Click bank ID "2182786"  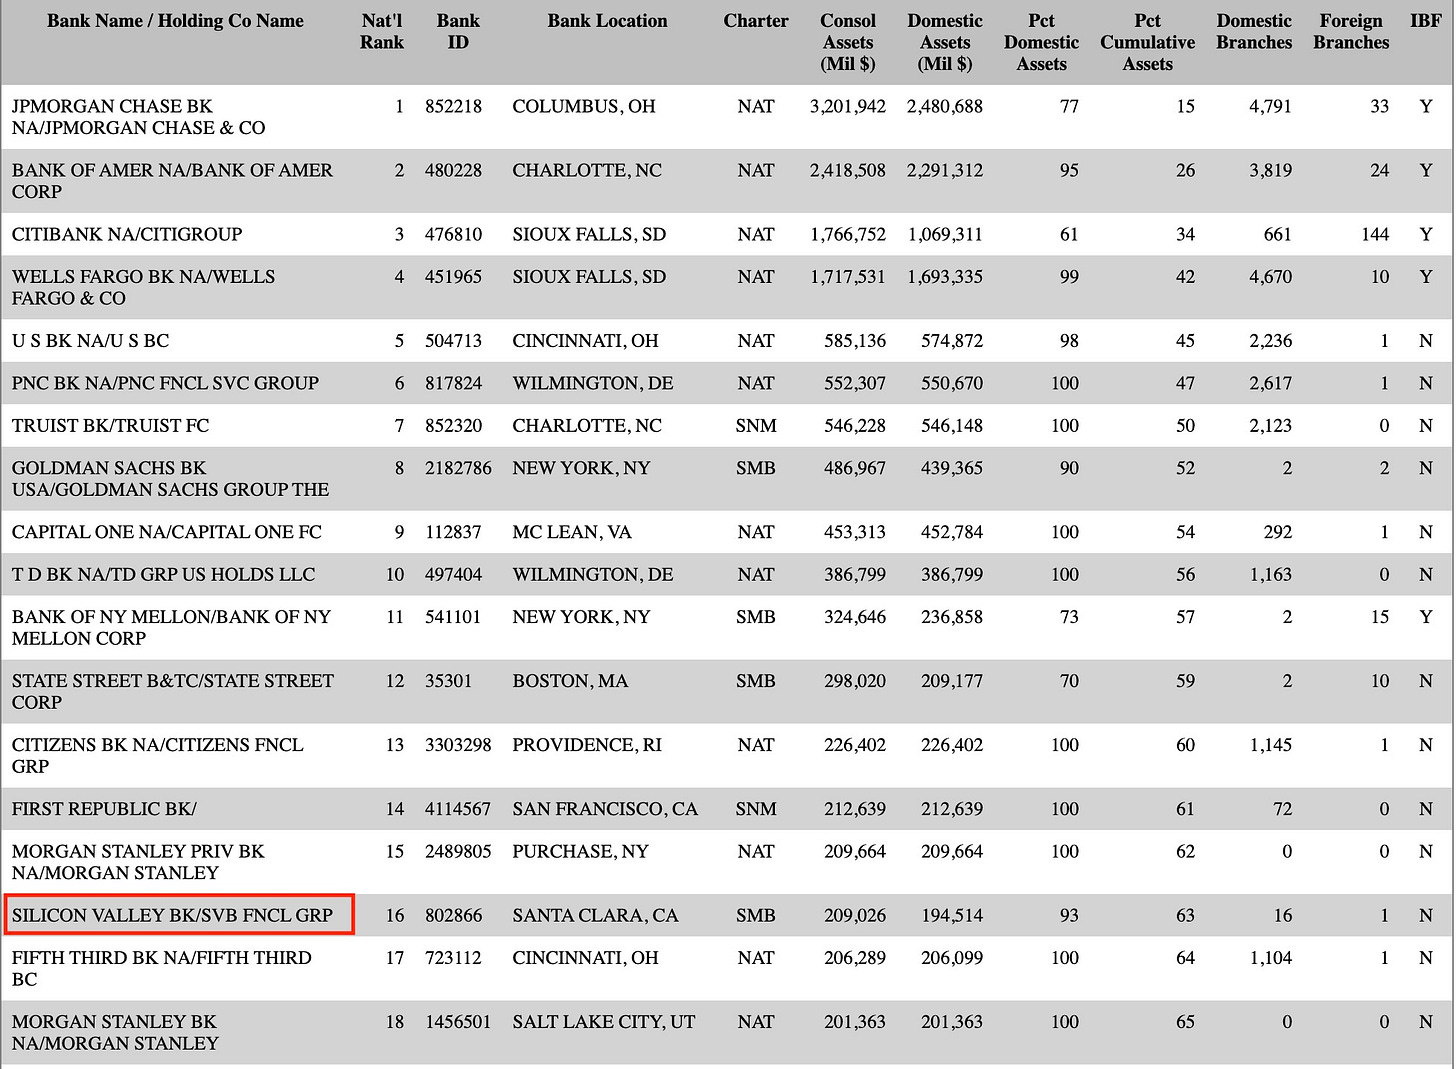coord(458,468)
